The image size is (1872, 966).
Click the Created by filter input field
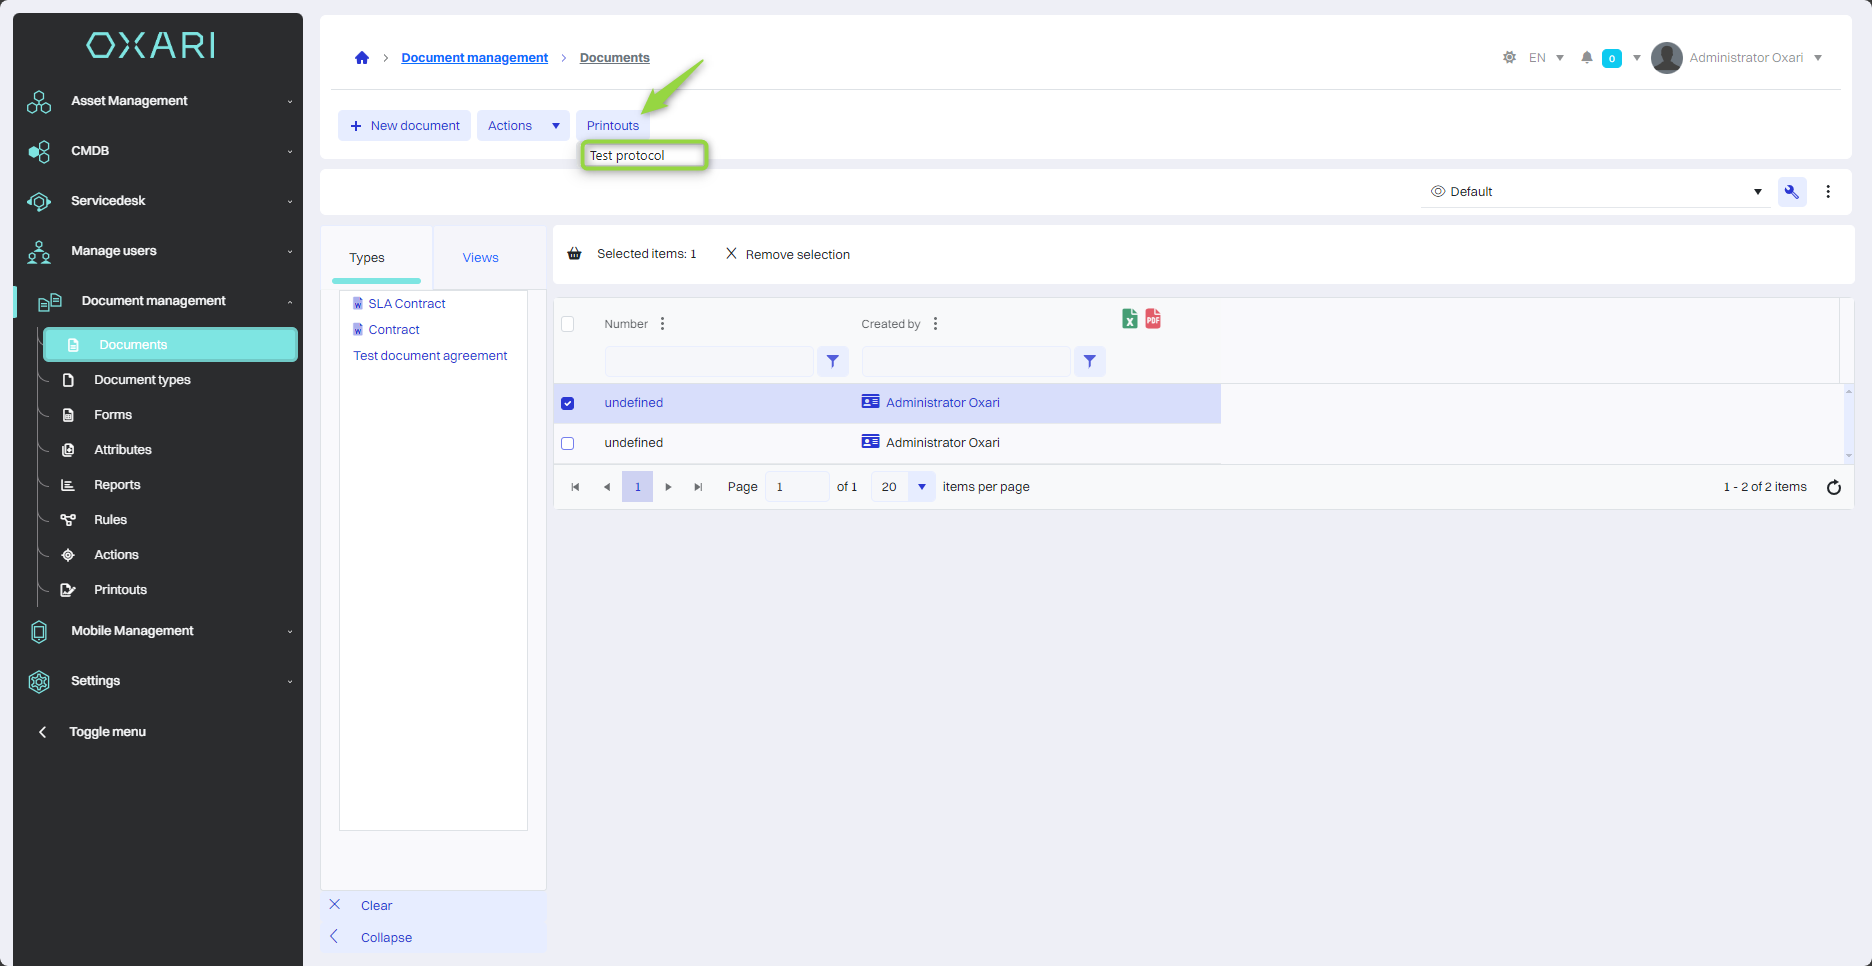965,362
